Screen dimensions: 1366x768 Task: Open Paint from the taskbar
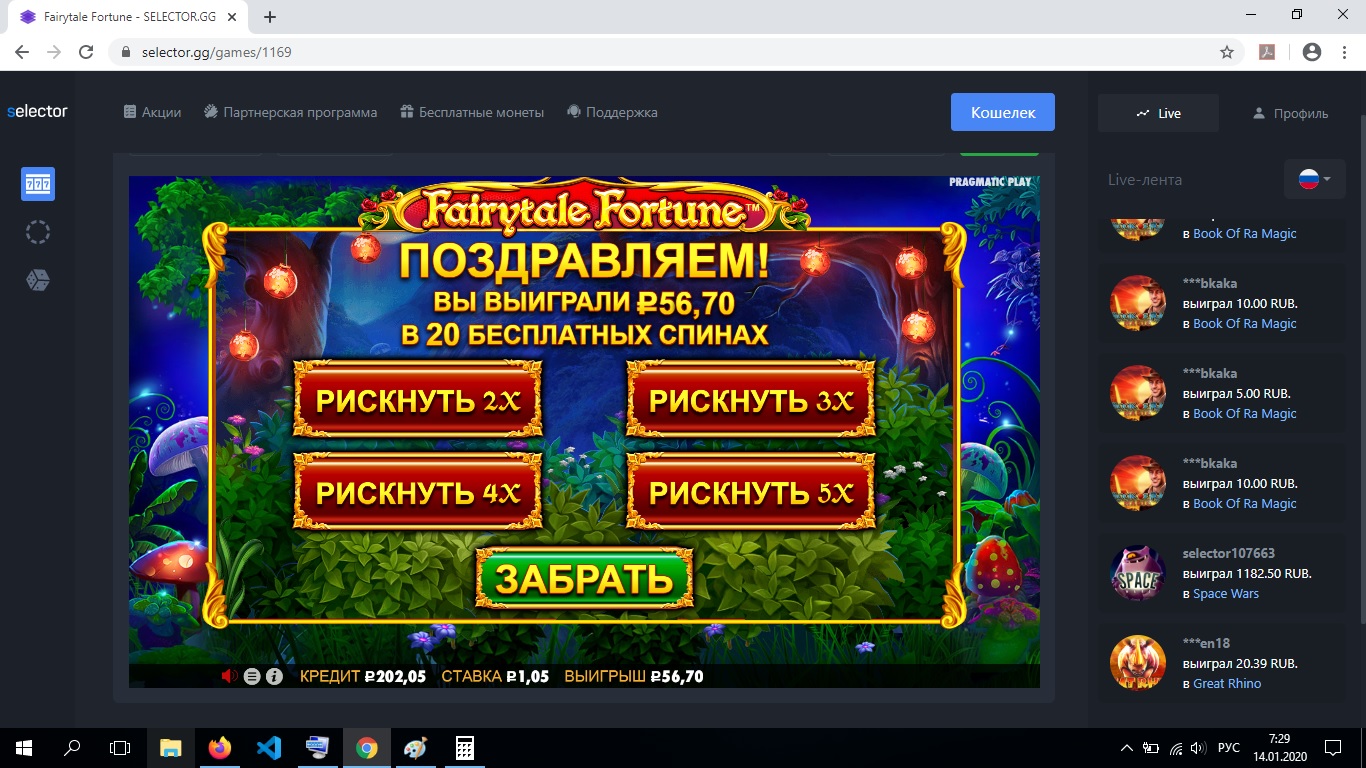click(415, 747)
